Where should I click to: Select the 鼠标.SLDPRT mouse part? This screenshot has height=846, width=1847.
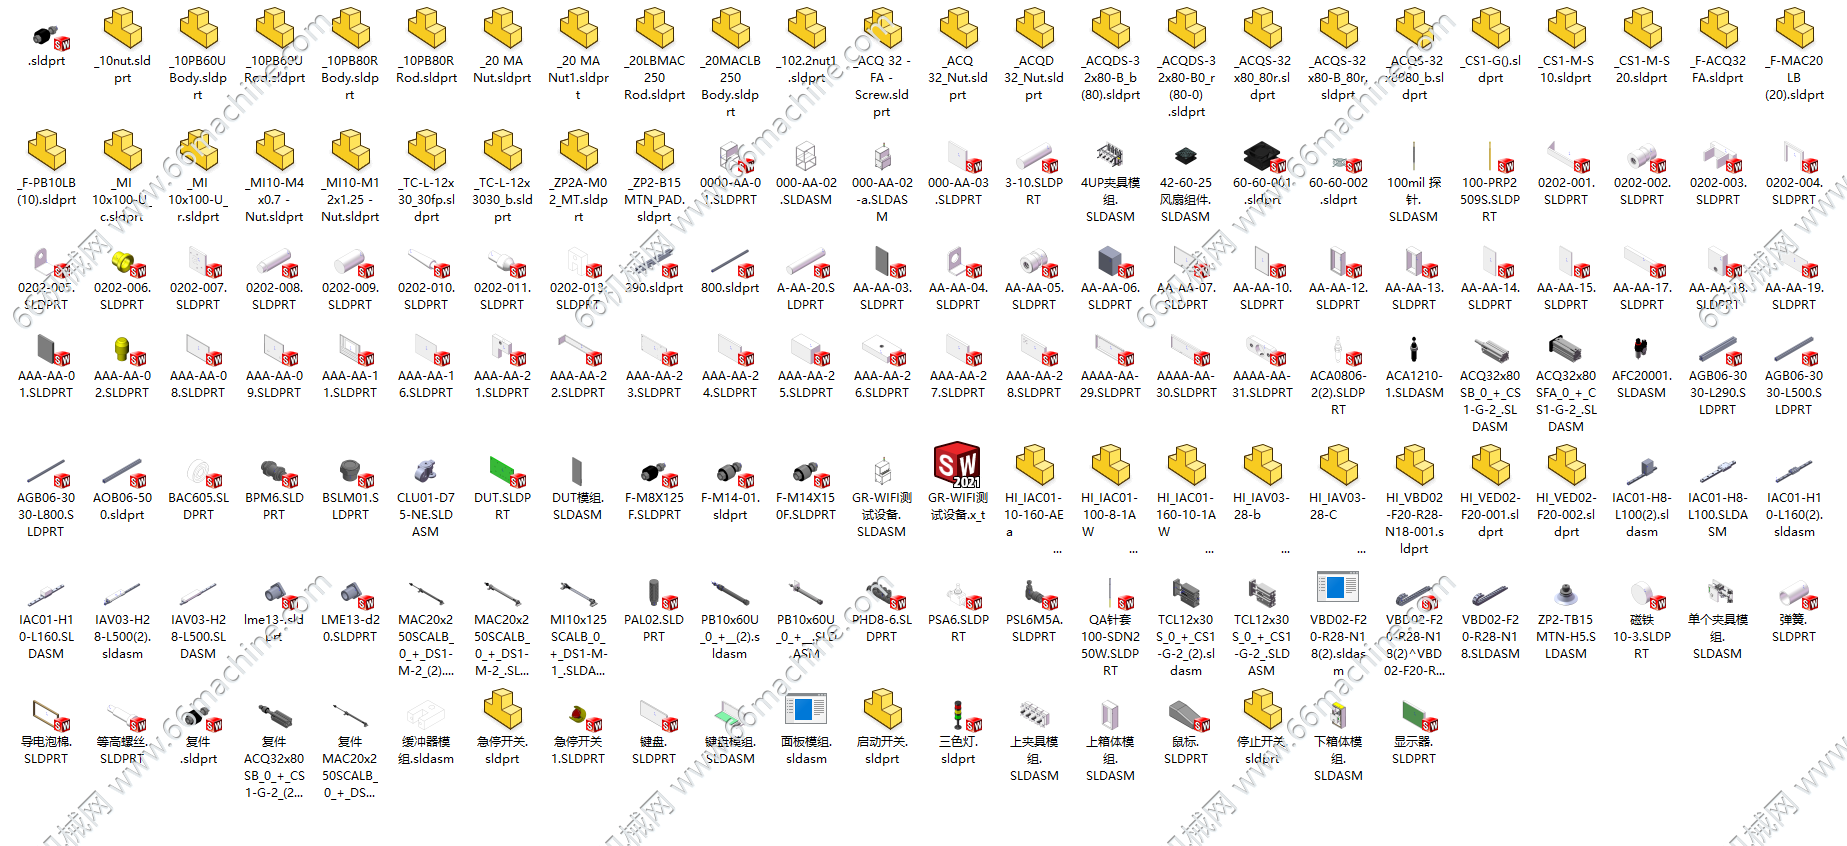(x=1186, y=715)
